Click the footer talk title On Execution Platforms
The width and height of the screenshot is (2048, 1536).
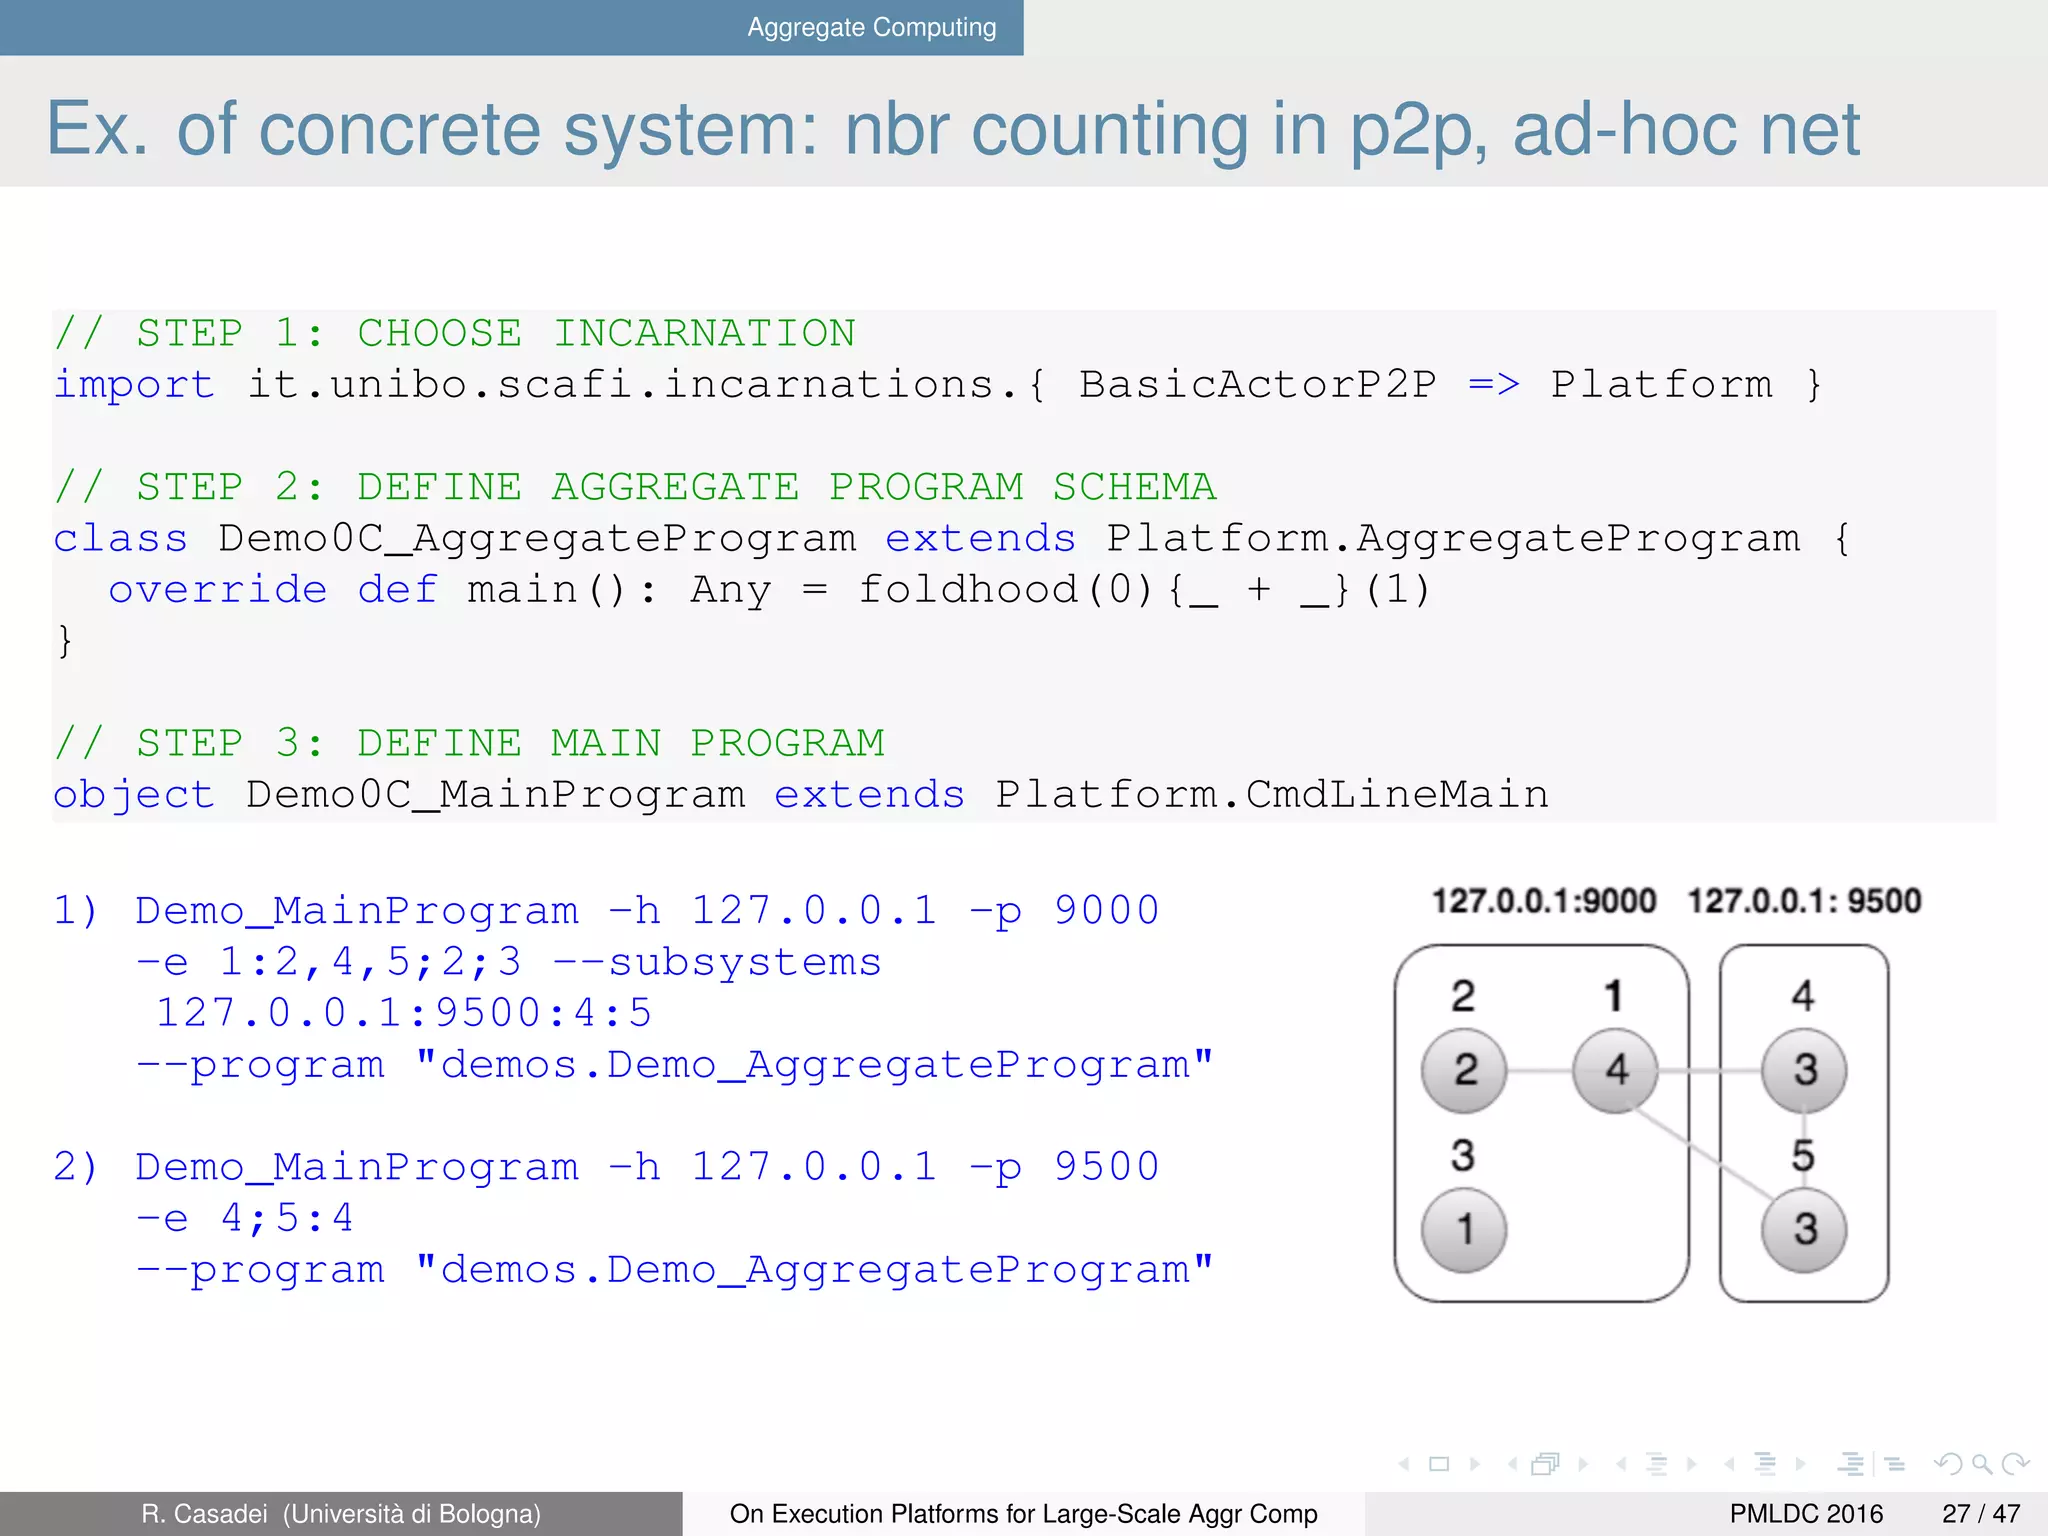point(1023,1513)
